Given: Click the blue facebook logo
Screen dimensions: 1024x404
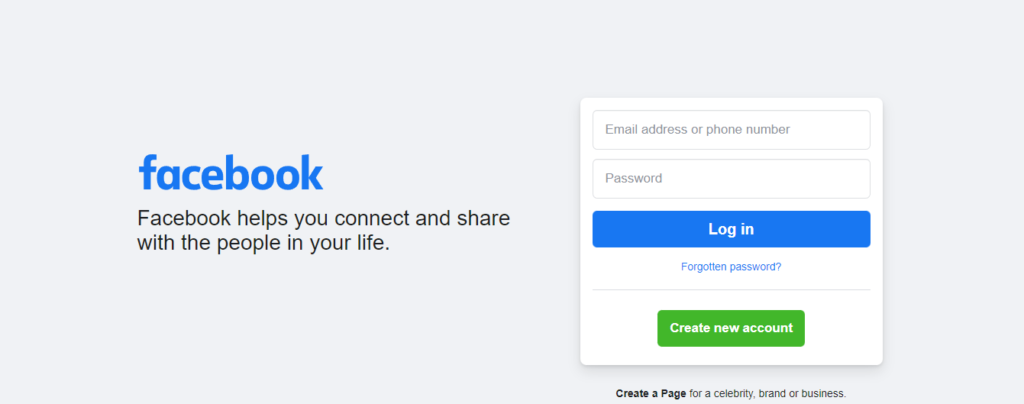Looking at the screenshot, I should [231, 173].
